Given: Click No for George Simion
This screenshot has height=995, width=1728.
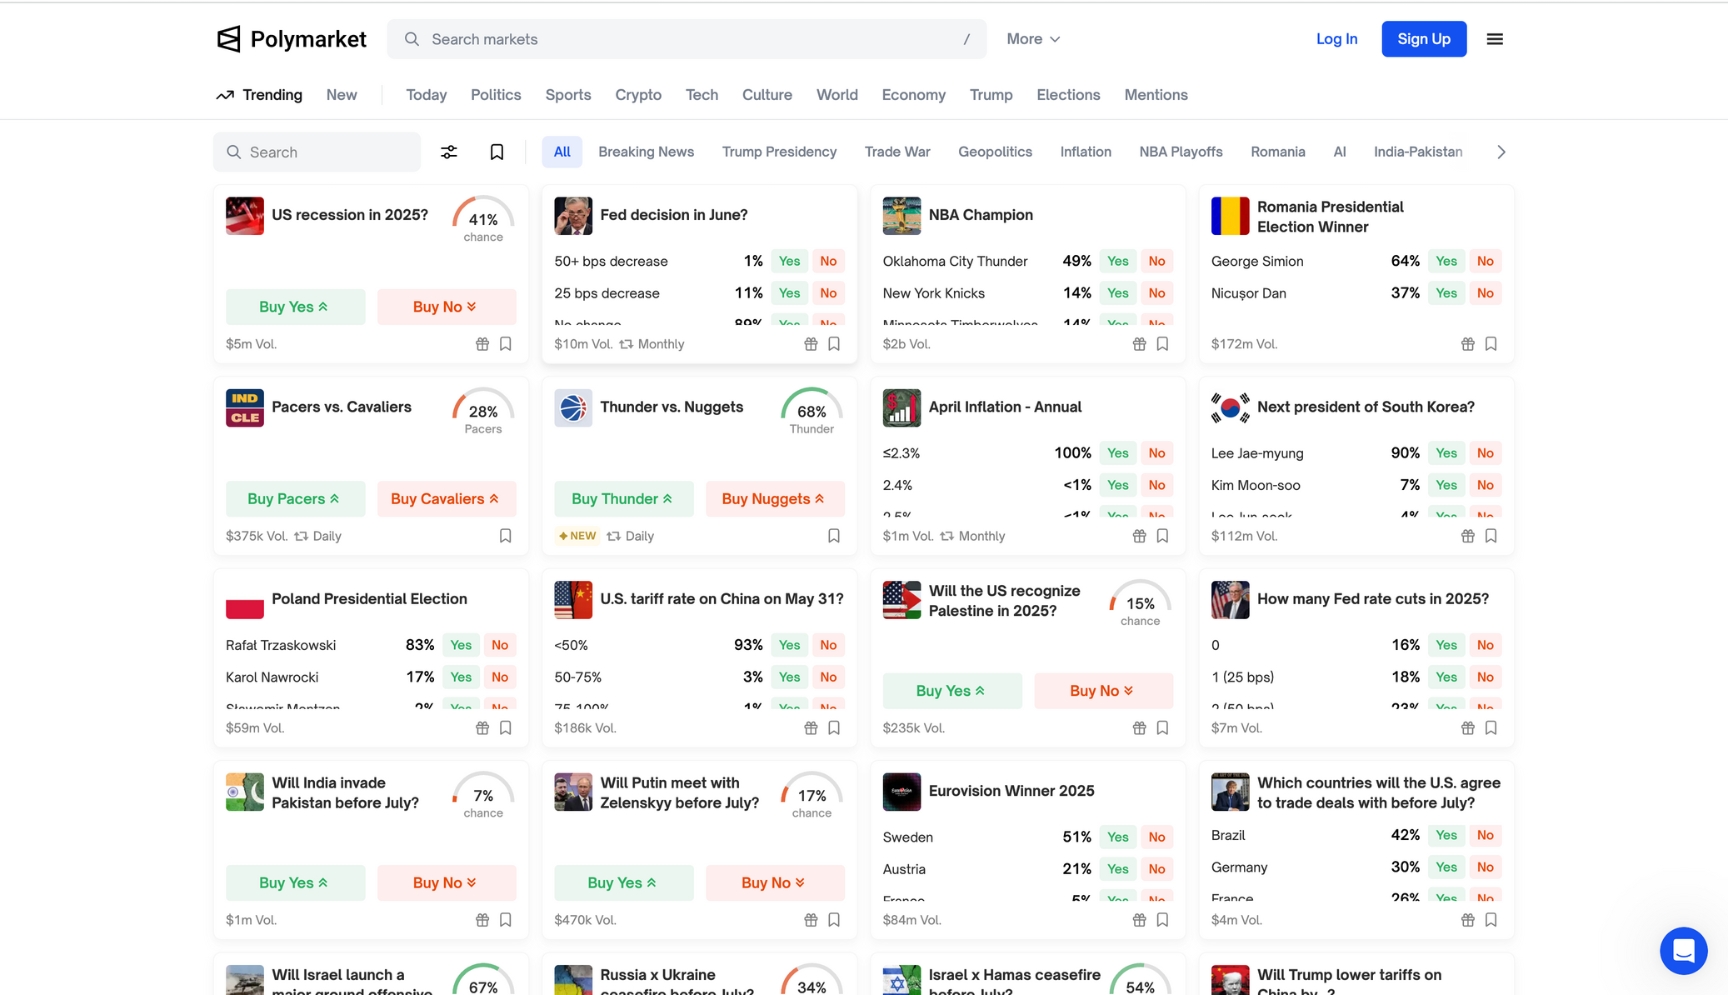Looking at the screenshot, I should pyautogui.click(x=1485, y=261).
